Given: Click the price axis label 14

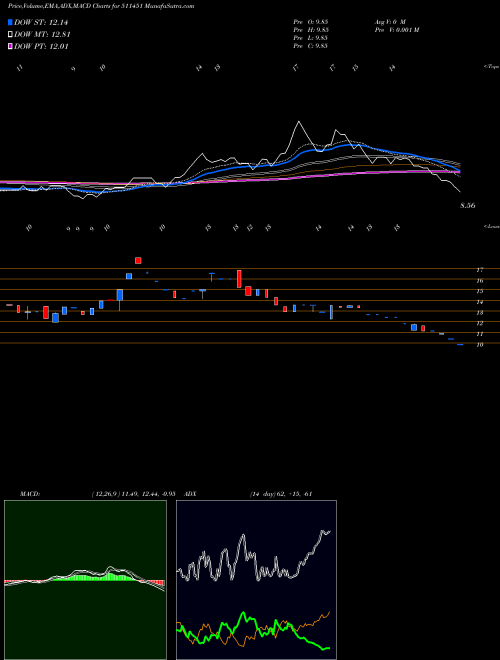Looking at the screenshot, I should point(479,302).
